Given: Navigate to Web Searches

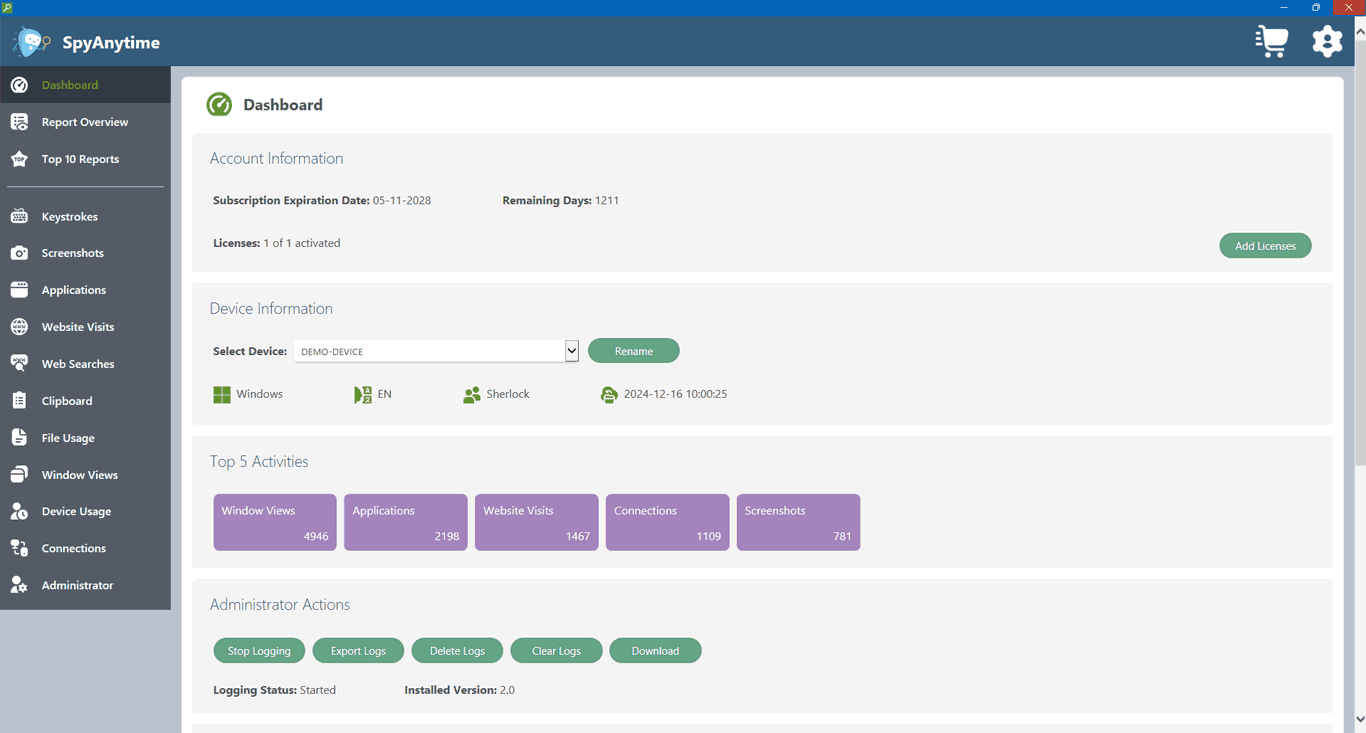Looking at the screenshot, I should (x=85, y=364).
